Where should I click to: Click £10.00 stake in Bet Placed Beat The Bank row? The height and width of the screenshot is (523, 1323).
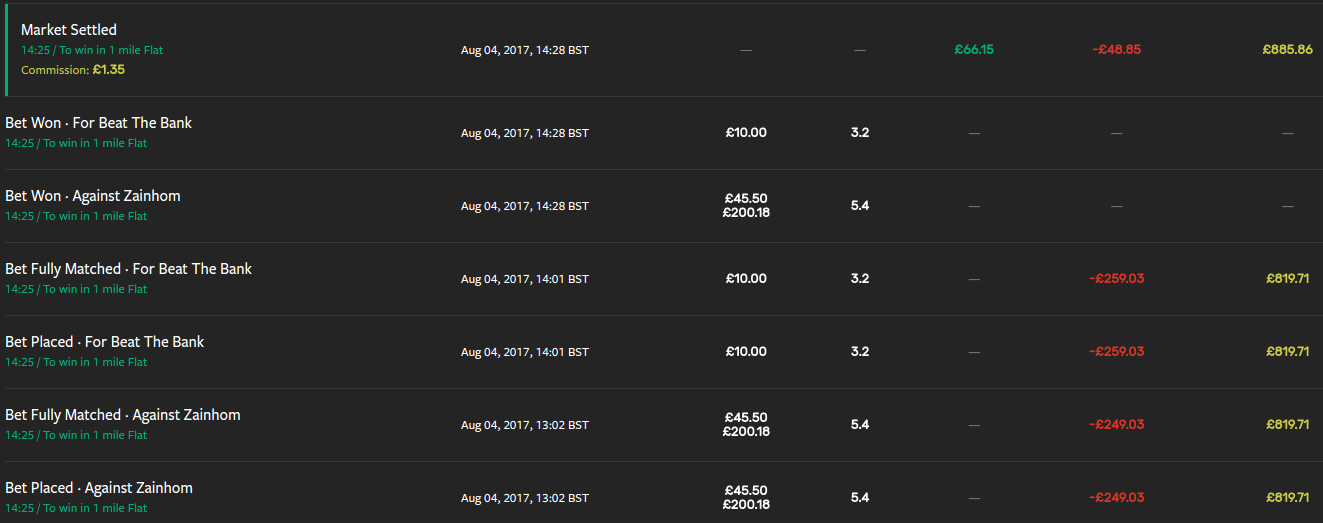click(746, 351)
